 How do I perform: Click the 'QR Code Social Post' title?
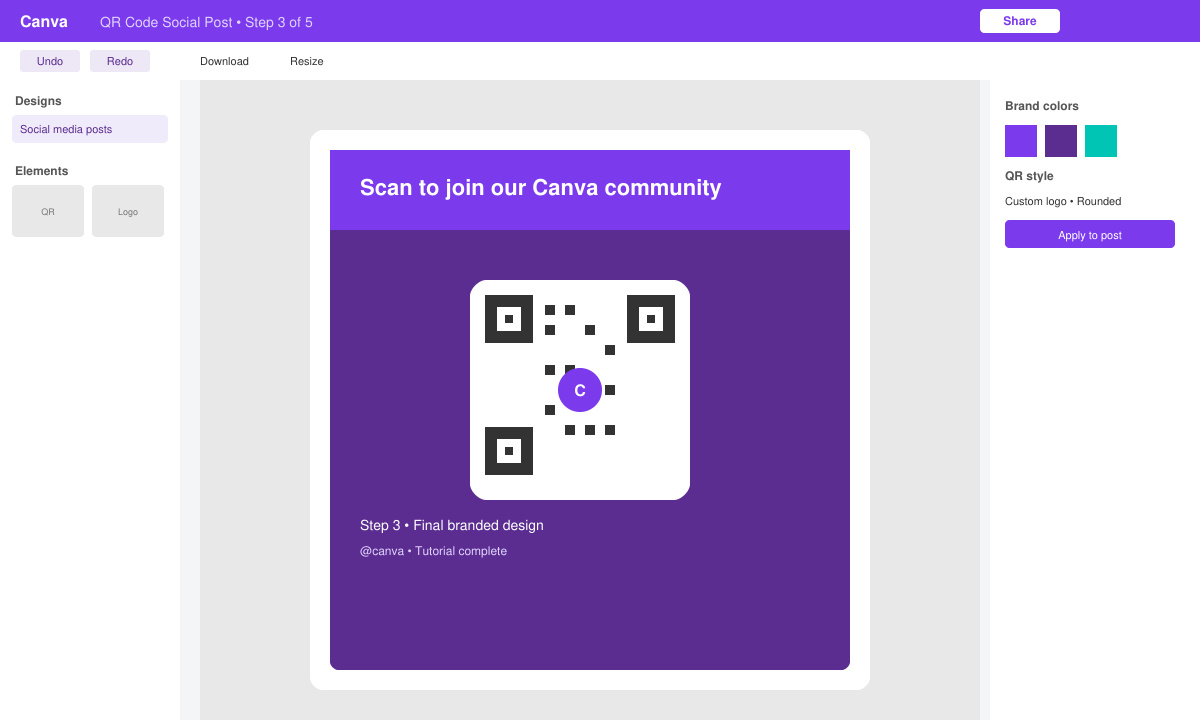(x=166, y=22)
